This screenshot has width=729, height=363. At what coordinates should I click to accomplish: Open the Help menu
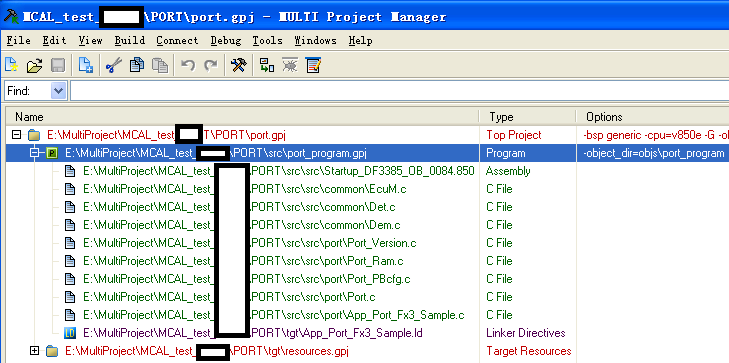point(360,41)
